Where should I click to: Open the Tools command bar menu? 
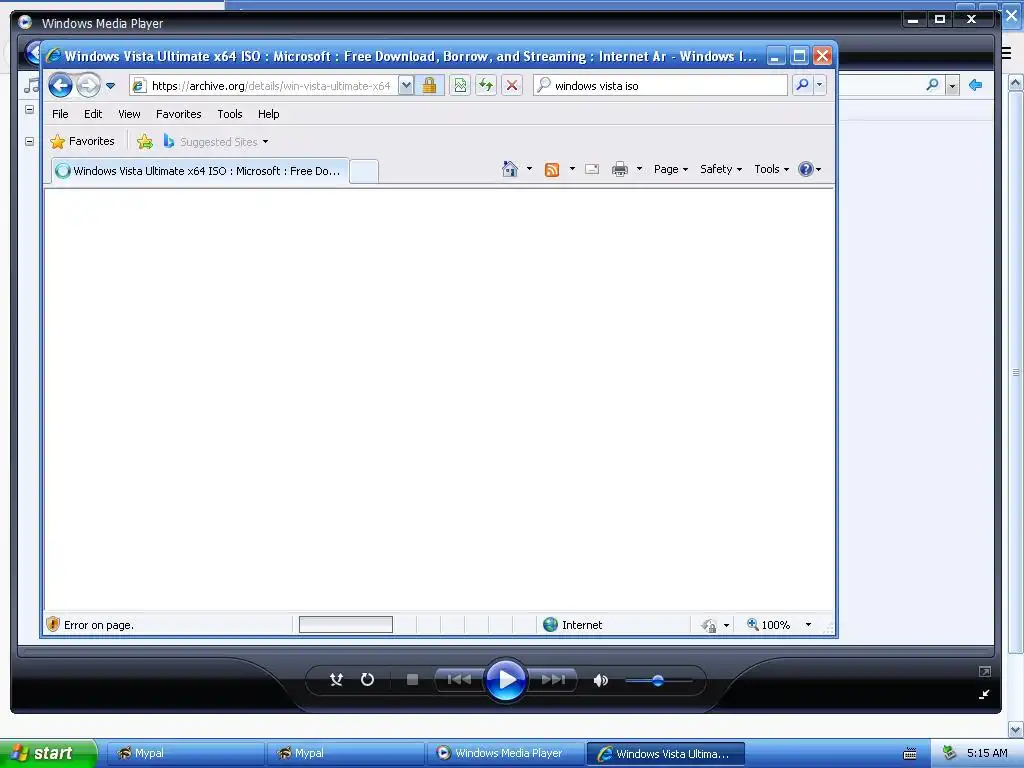click(x=771, y=169)
